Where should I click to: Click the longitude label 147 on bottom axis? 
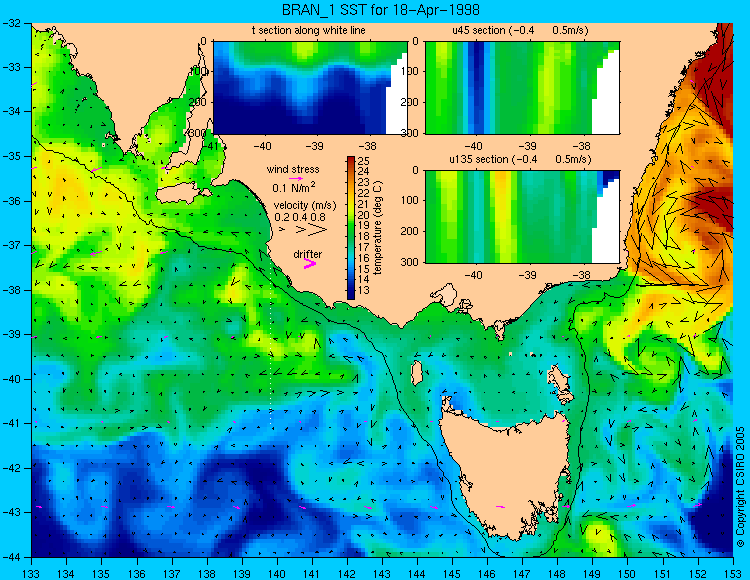tap(522, 574)
